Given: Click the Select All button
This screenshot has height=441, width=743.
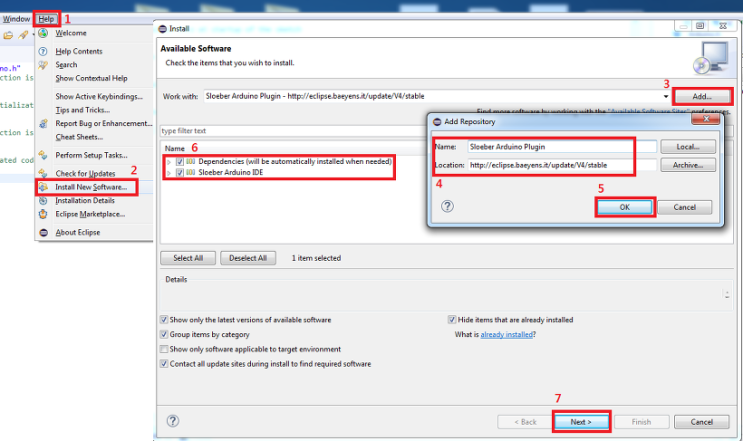Looking at the screenshot, I should point(188,258).
